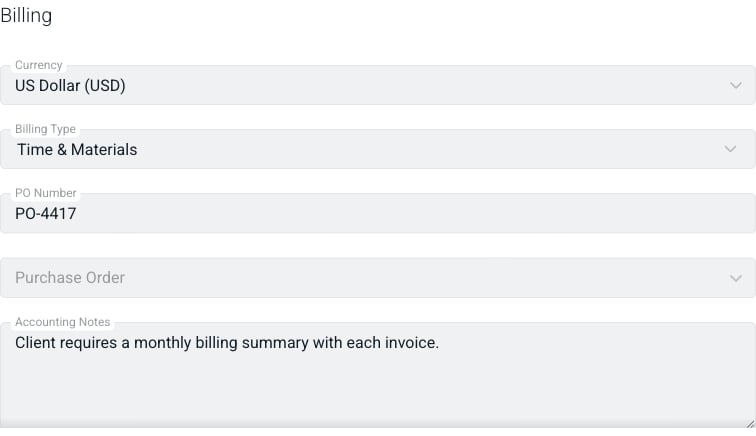Viewport: 756px width, 436px height.
Task: Click the PO Number field label
Action: click(x=46, y=193)
